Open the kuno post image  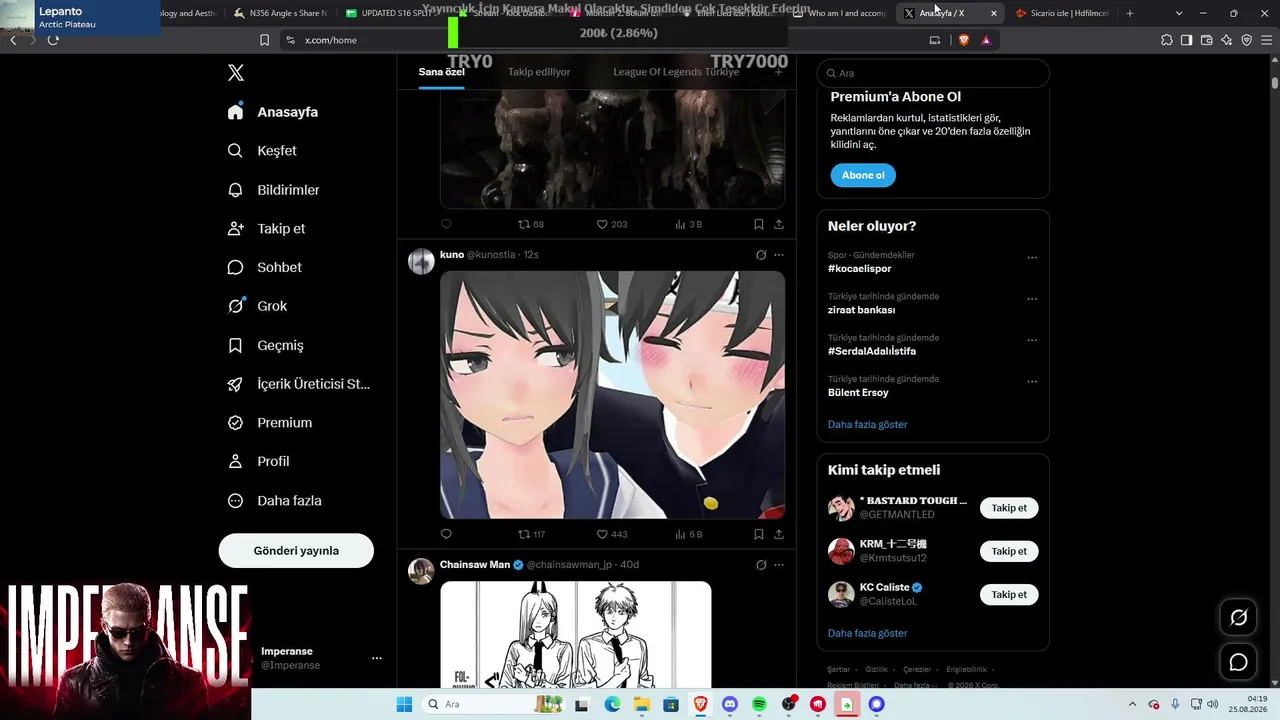(612, 395)
